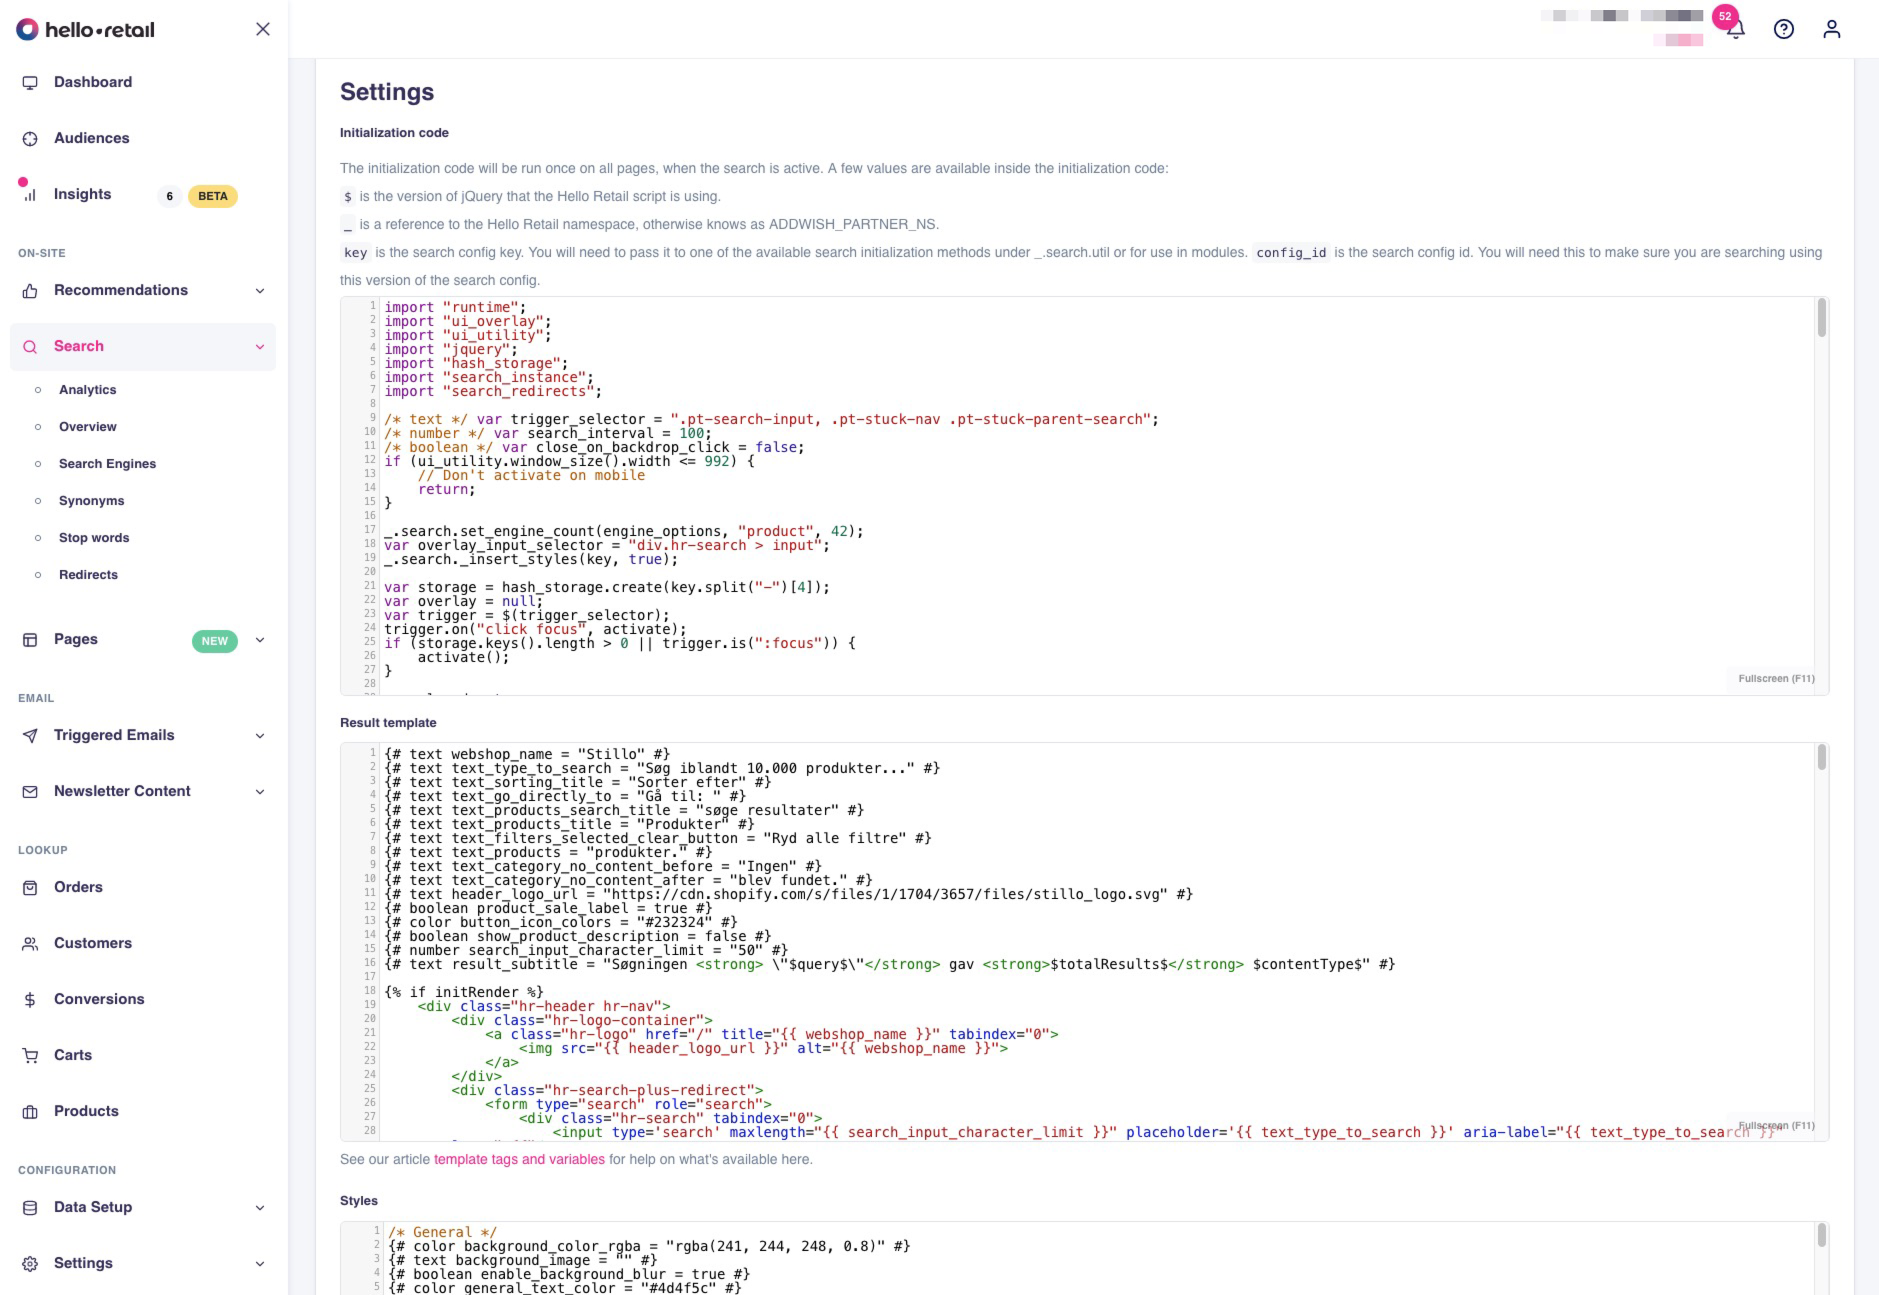
Task: Click the Triggered Emails paper plane icon
Action: (x=30, y=736)
